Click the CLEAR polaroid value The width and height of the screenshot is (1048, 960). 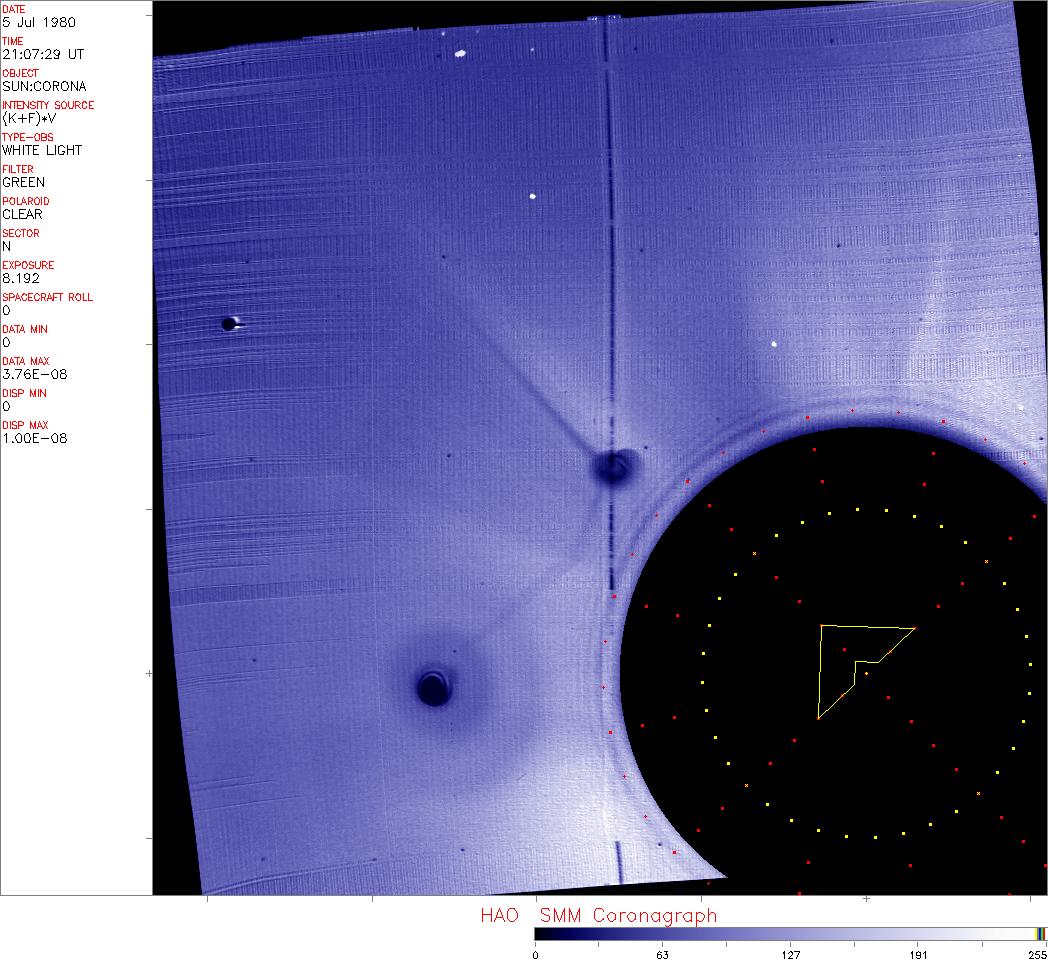22,214
